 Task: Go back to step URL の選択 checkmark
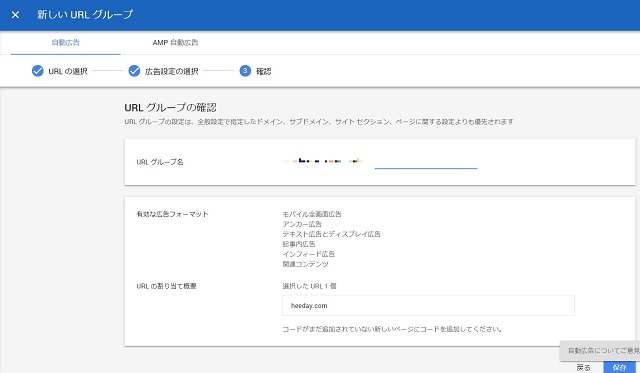38,71
